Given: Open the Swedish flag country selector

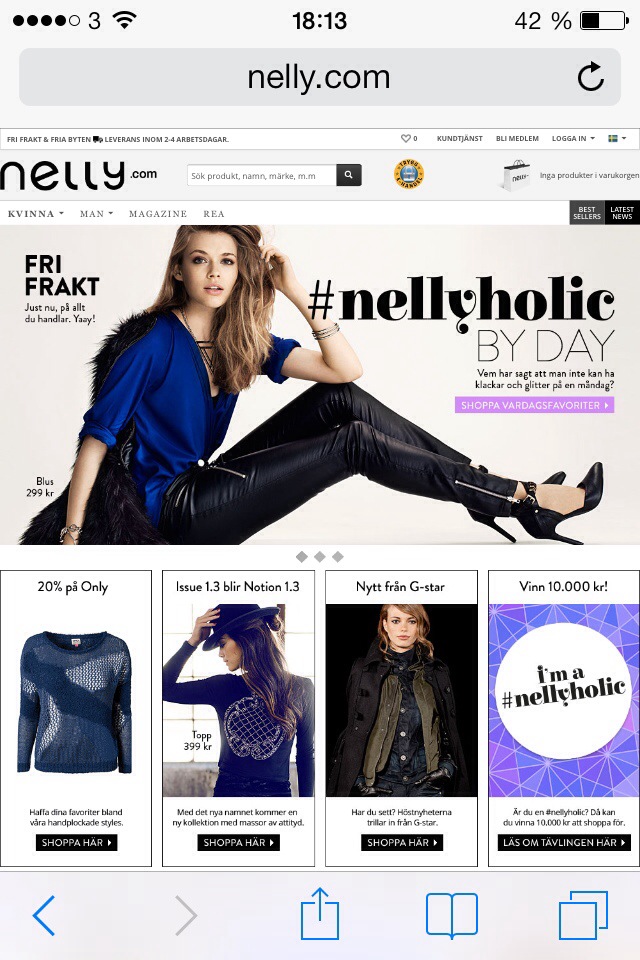Looking at the screenshot, I should coord(617,138).
